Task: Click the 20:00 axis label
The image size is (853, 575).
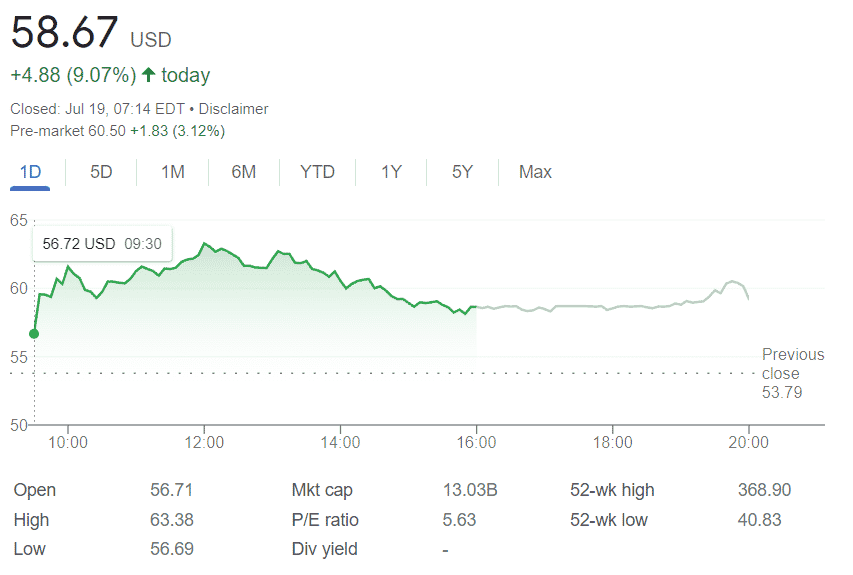Action: point(749,442)
